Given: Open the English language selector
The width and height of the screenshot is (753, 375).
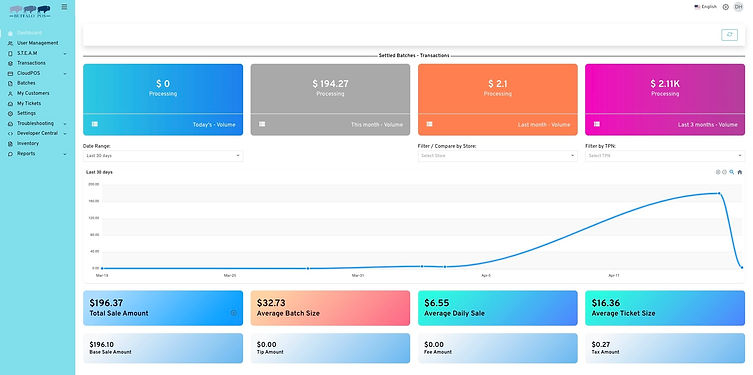Looking at the screenshot, I should click(705, 7).
